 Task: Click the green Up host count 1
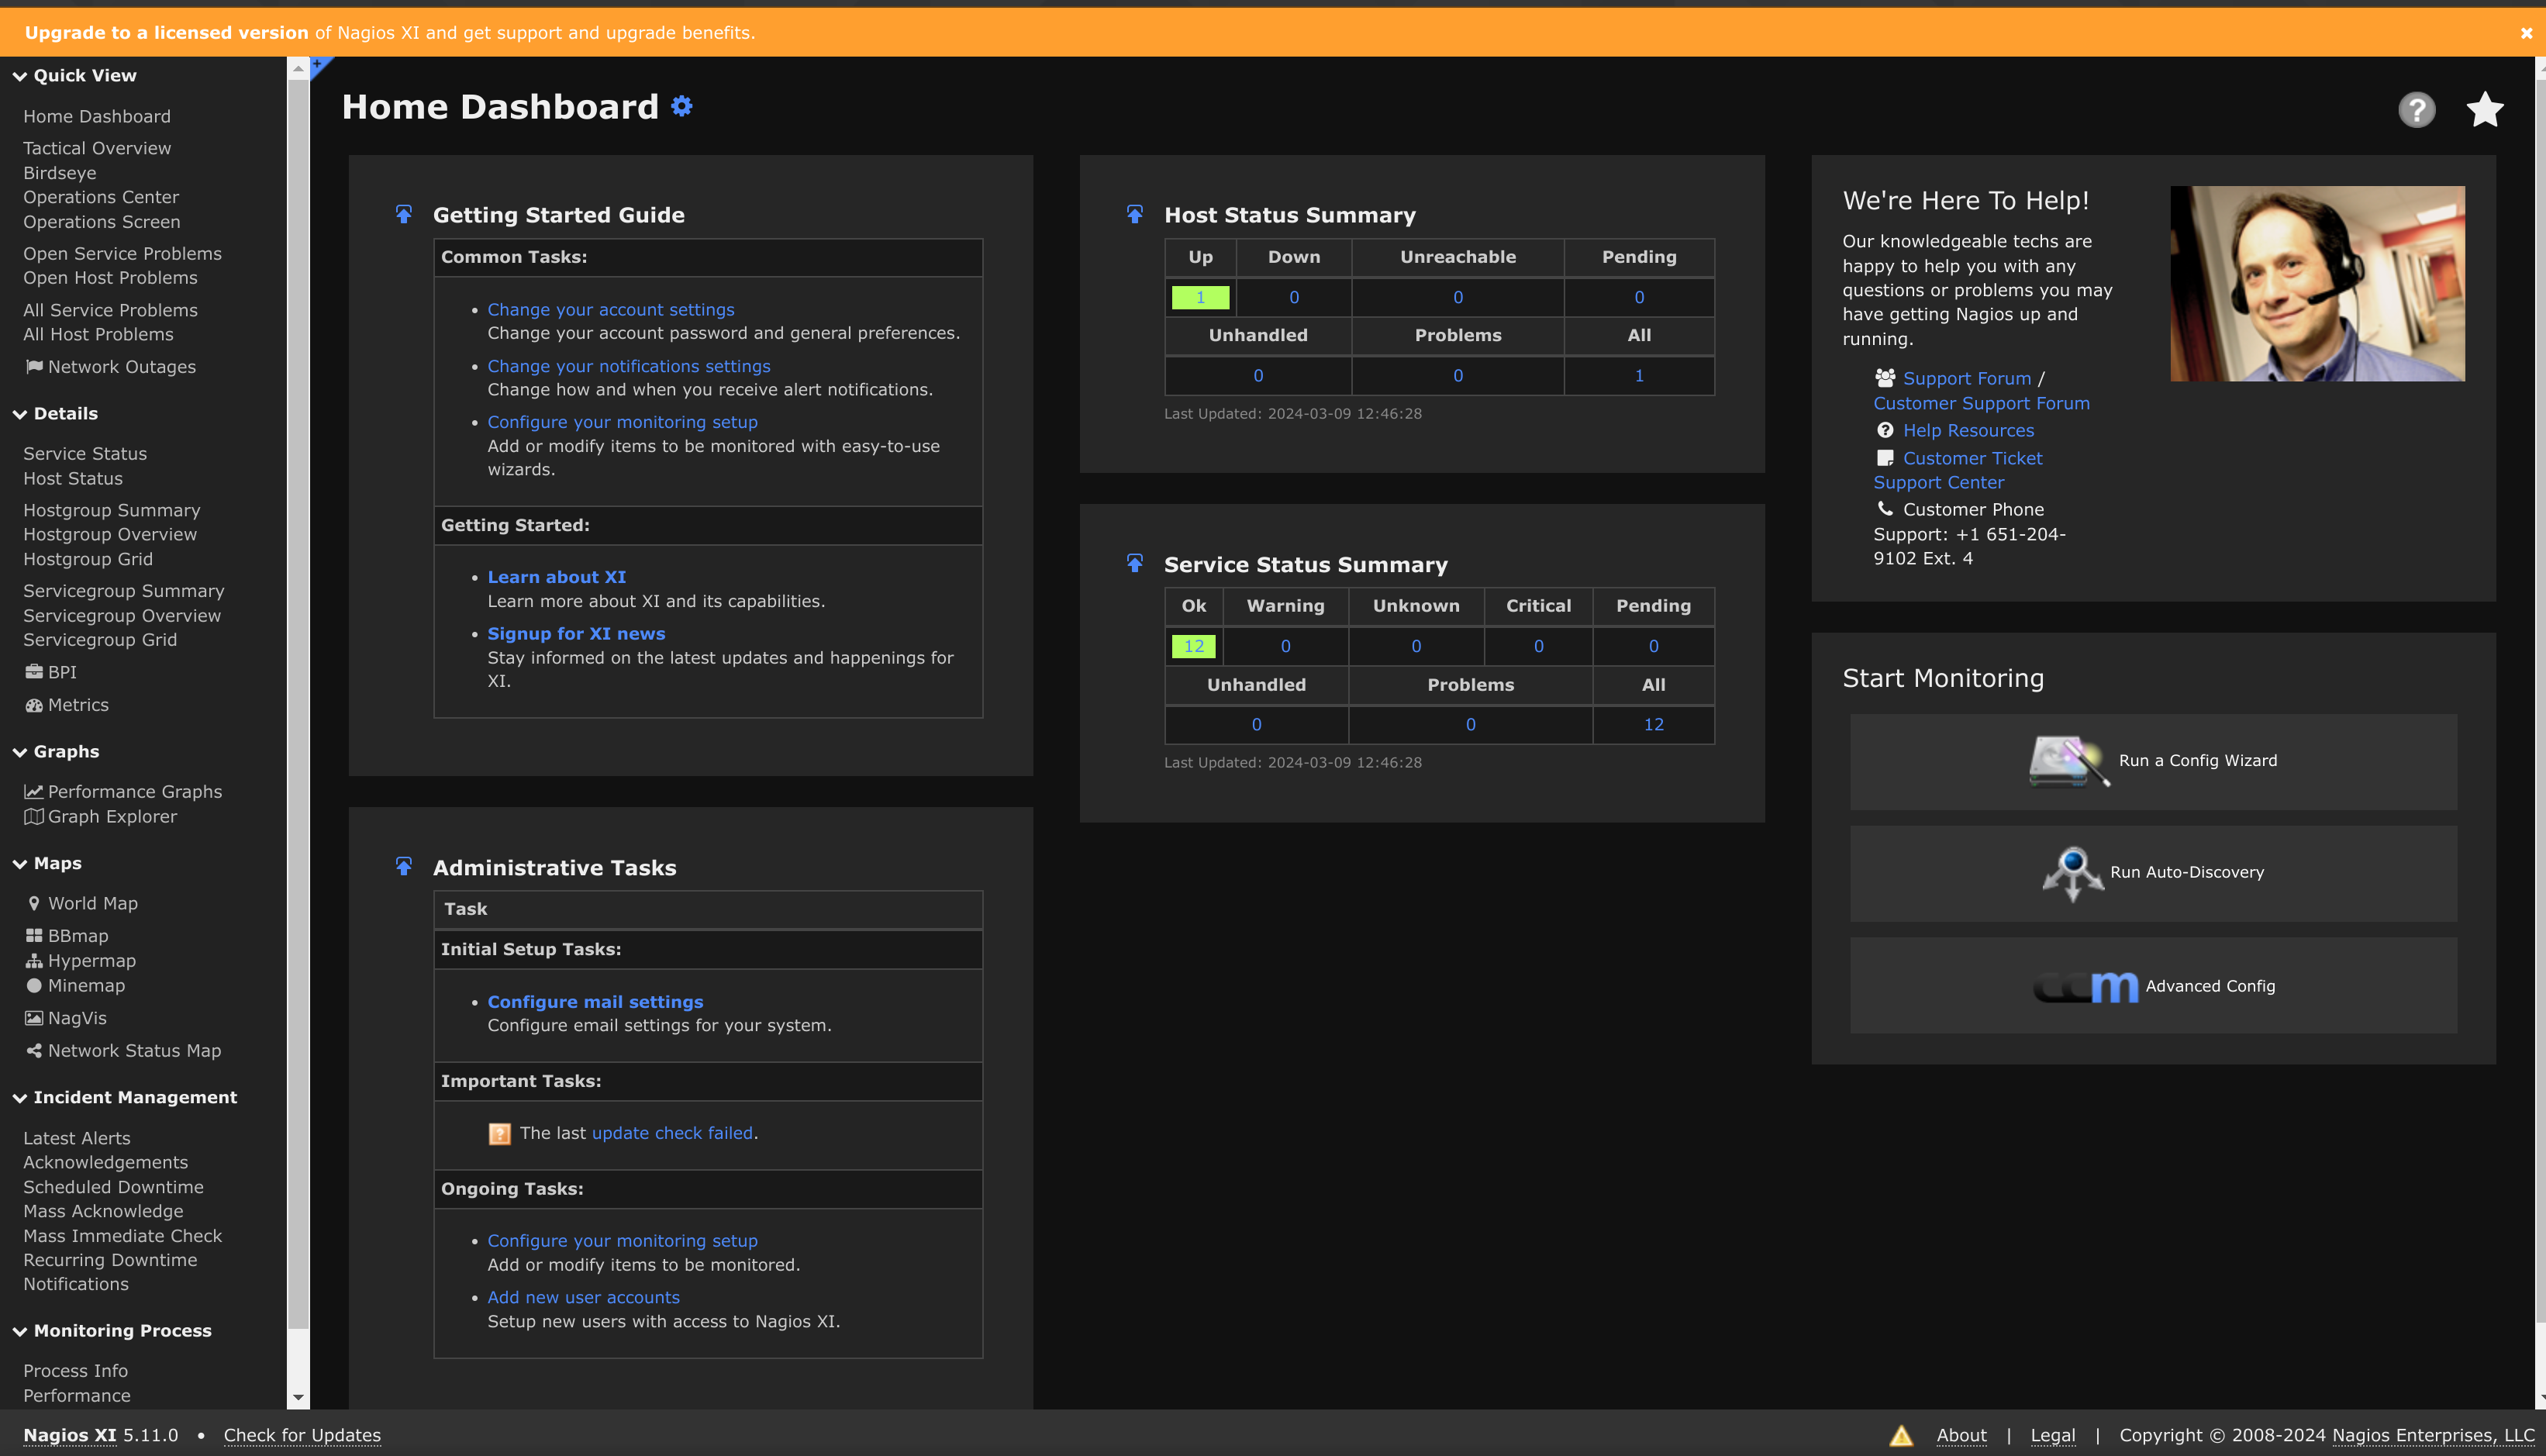(x=1200, y=297)
